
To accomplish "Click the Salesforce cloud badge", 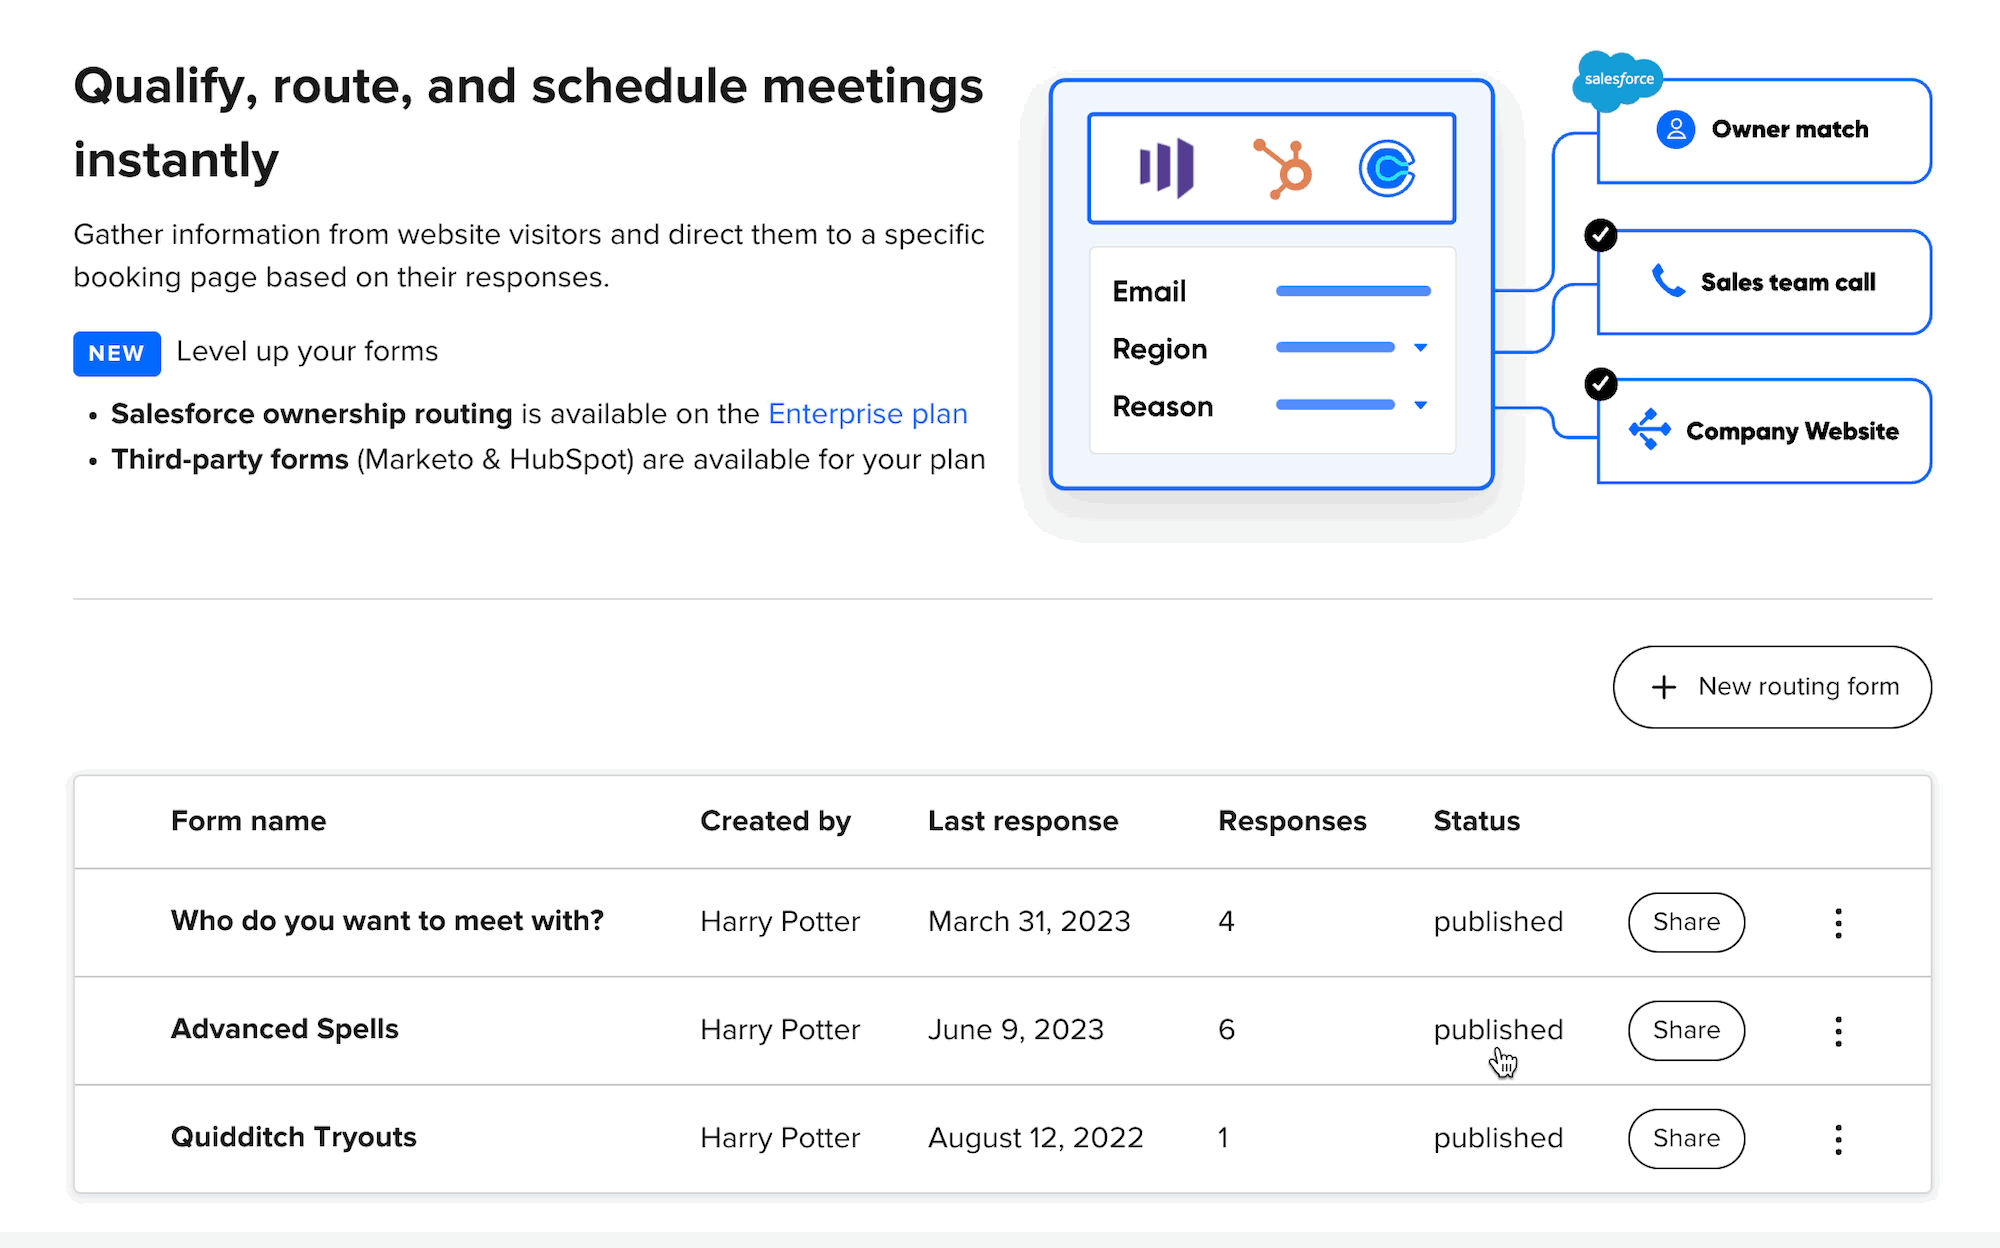I will pyautogui.click(x=1618, y=79).
